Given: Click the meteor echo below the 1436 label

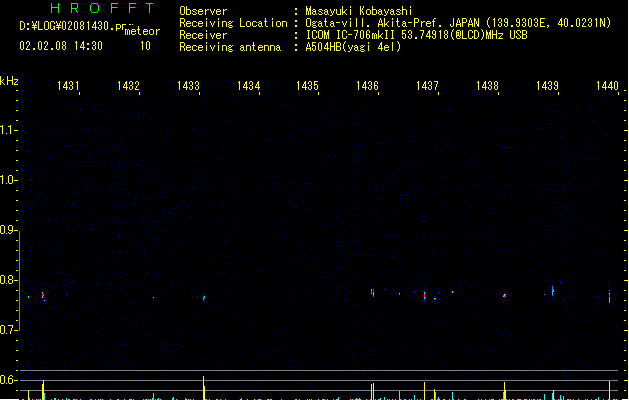Looking at the screenshot, I should tap(373, 292).
